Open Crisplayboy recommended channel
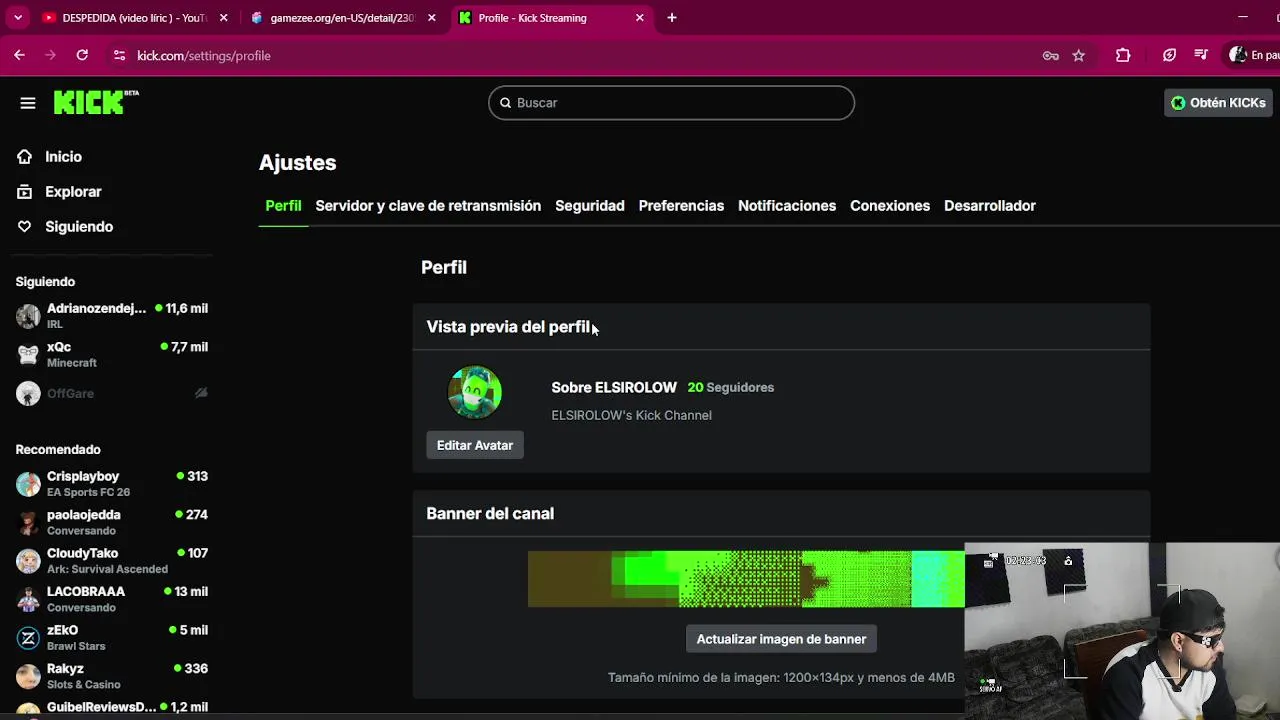 click(x=112, y=484)
